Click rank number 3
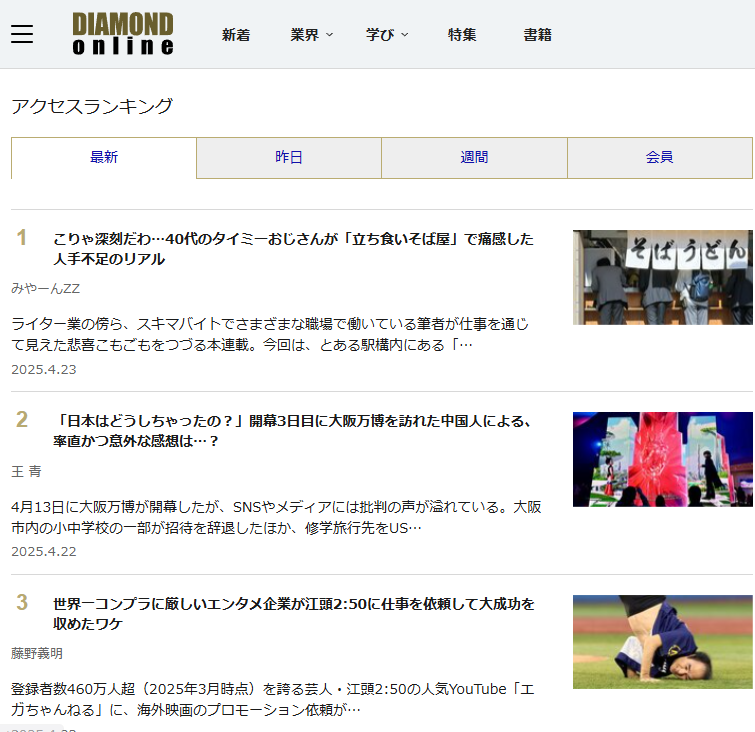 pos(22,602)
